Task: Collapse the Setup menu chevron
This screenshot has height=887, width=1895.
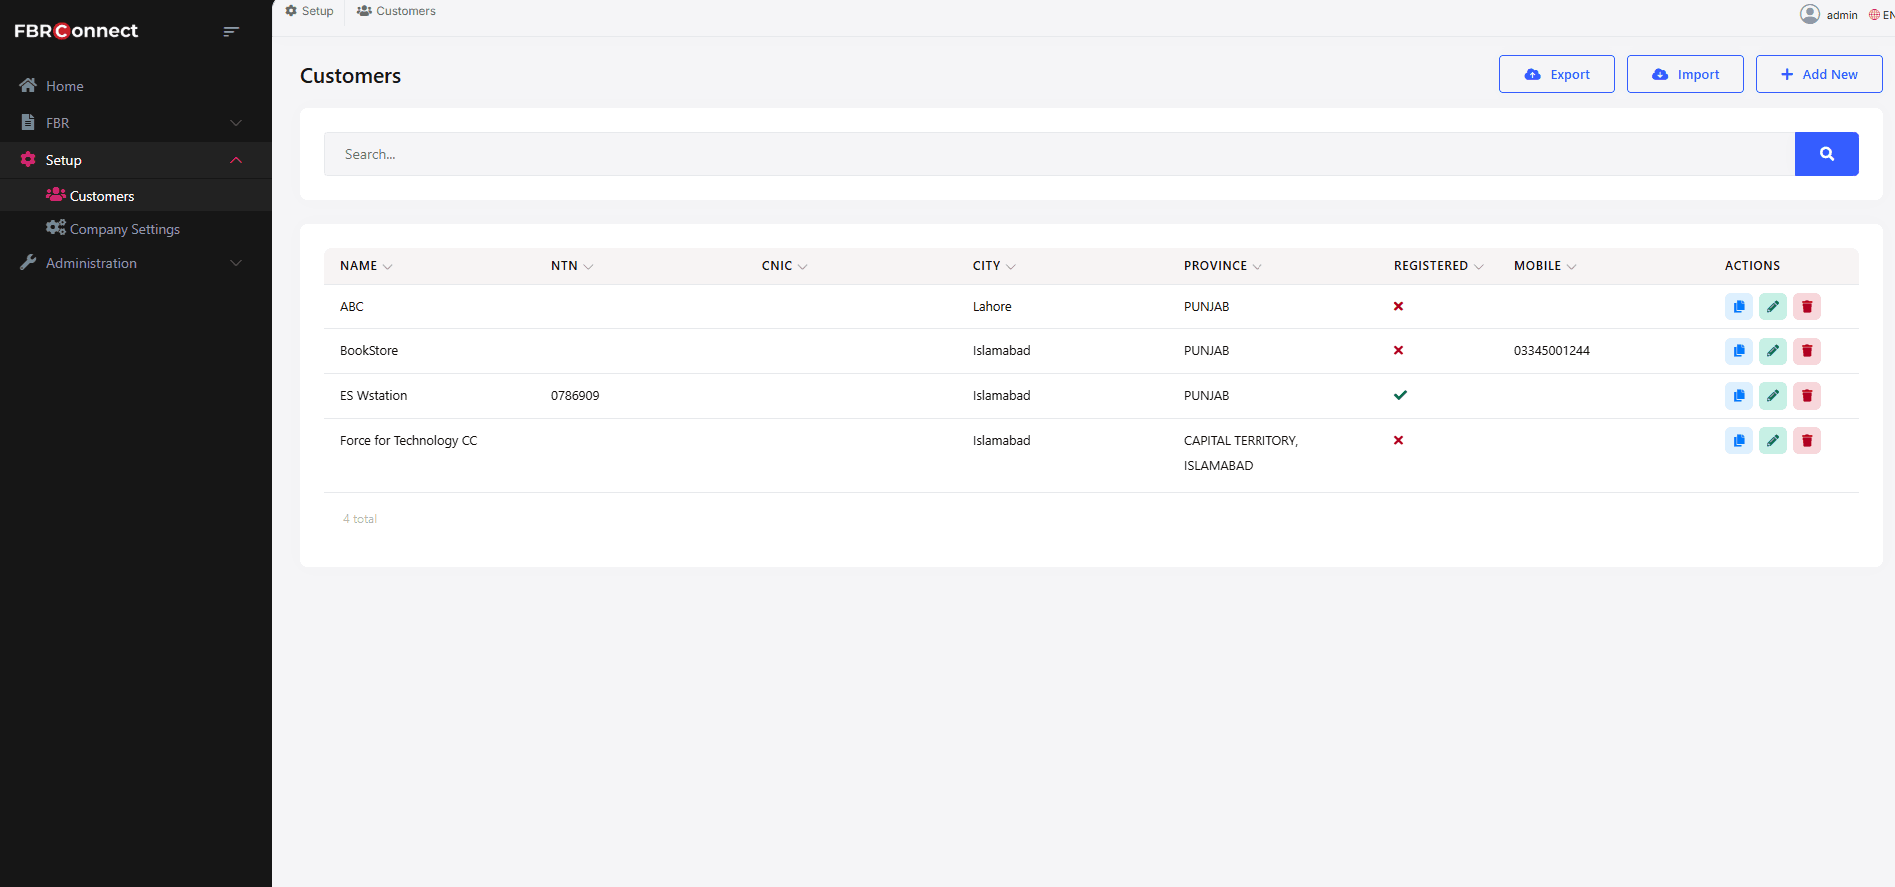Action: point(236,160)
